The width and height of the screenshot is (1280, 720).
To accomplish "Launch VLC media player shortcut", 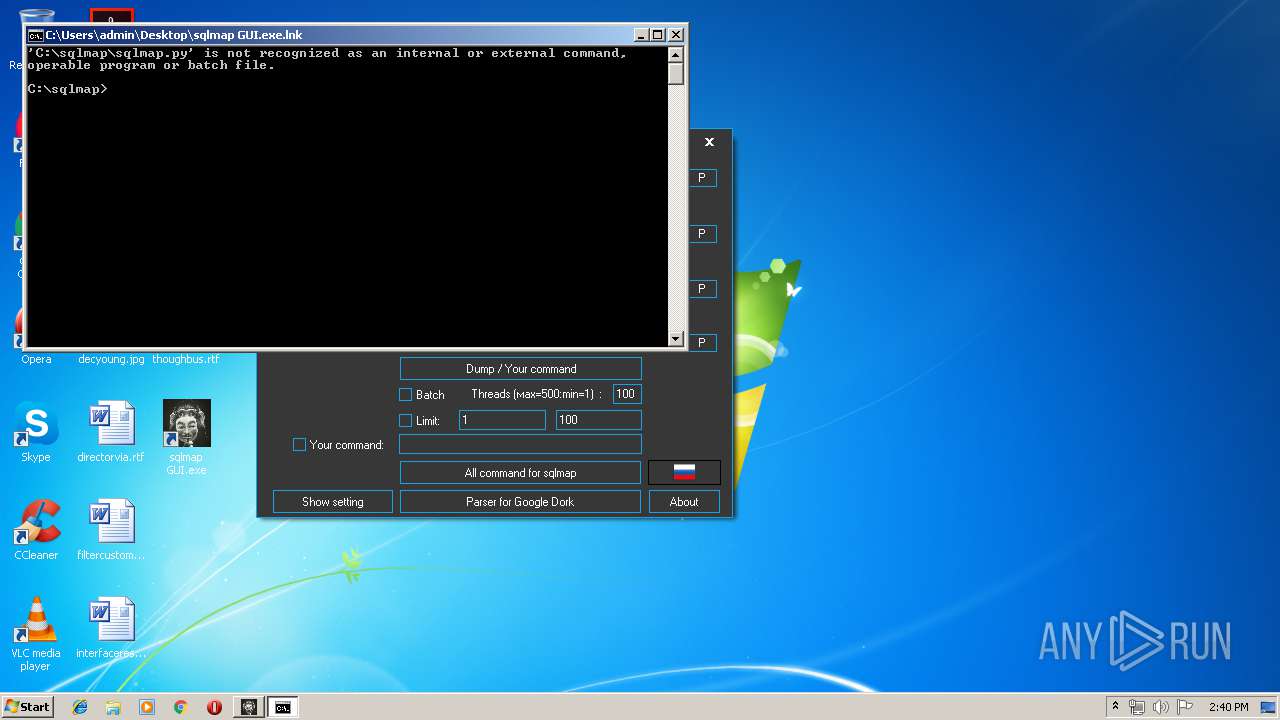I will [x=35, y=634].
